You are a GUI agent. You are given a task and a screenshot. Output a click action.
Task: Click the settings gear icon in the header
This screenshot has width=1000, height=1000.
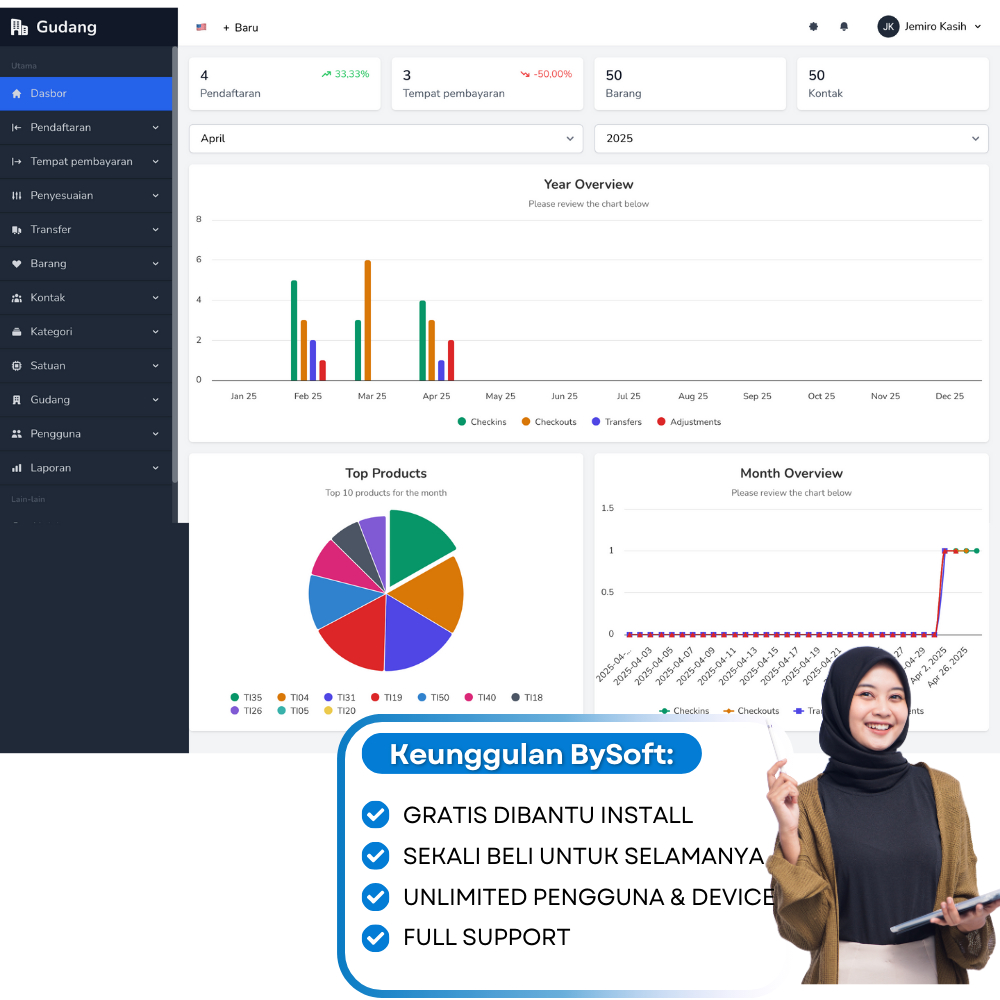tap(813, 26)
